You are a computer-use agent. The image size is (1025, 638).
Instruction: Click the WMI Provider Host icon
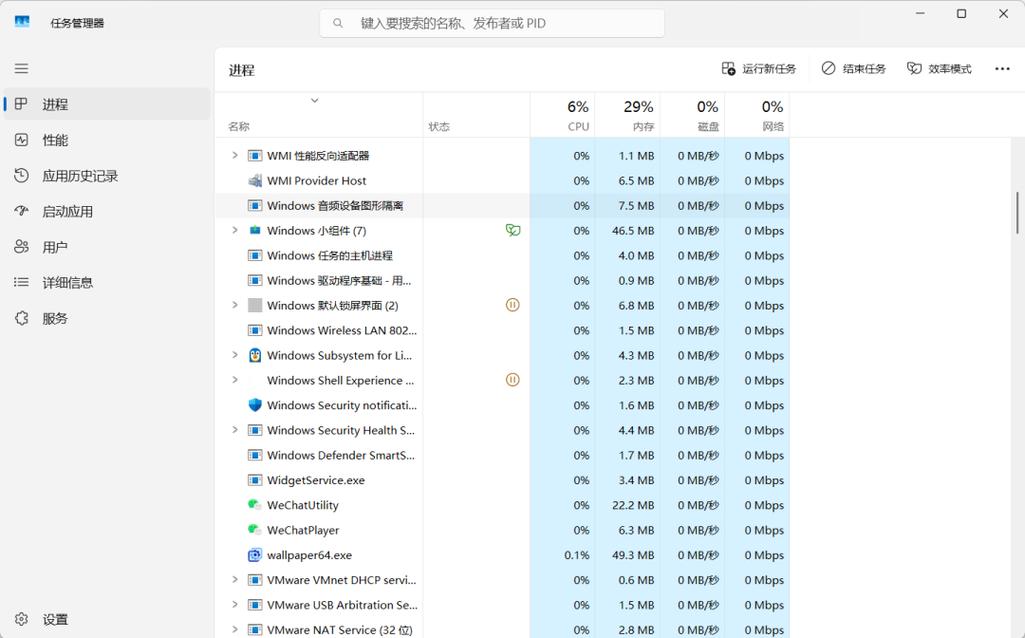pyautogui.click(x=255, y=180)
